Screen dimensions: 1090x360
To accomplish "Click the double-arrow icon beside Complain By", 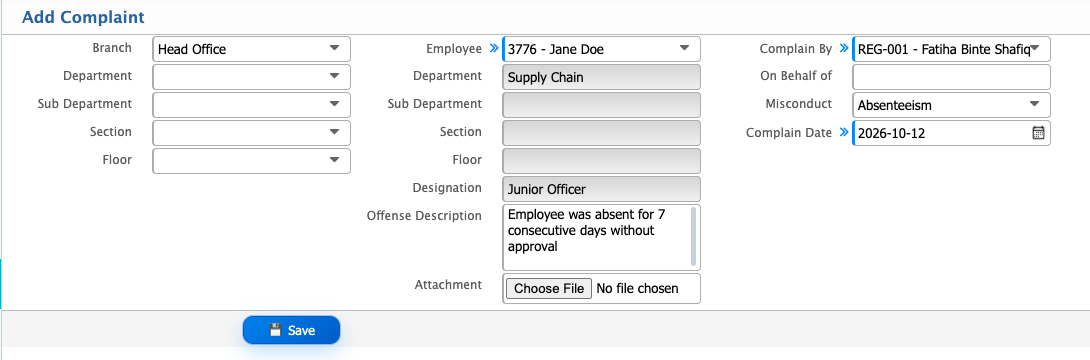I will pos(844,49).
